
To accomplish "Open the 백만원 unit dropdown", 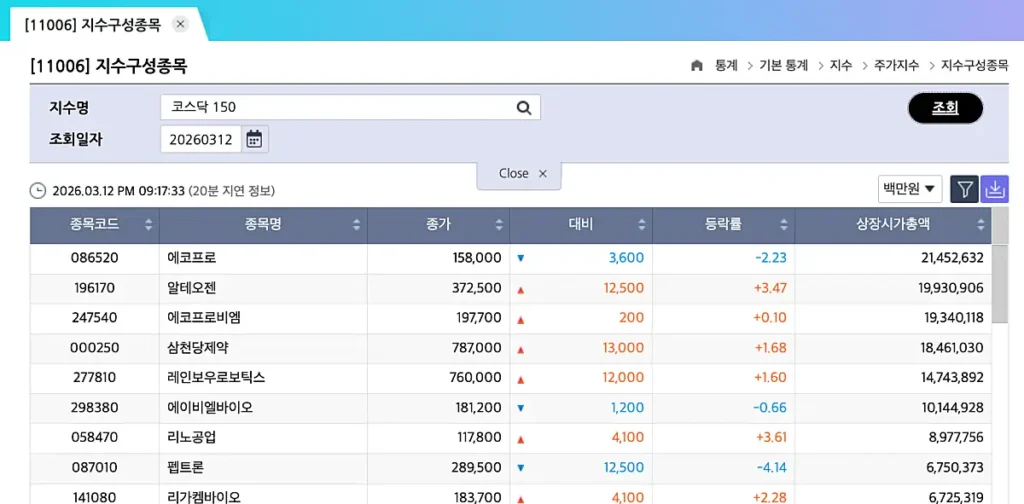I will pos(910,189).
